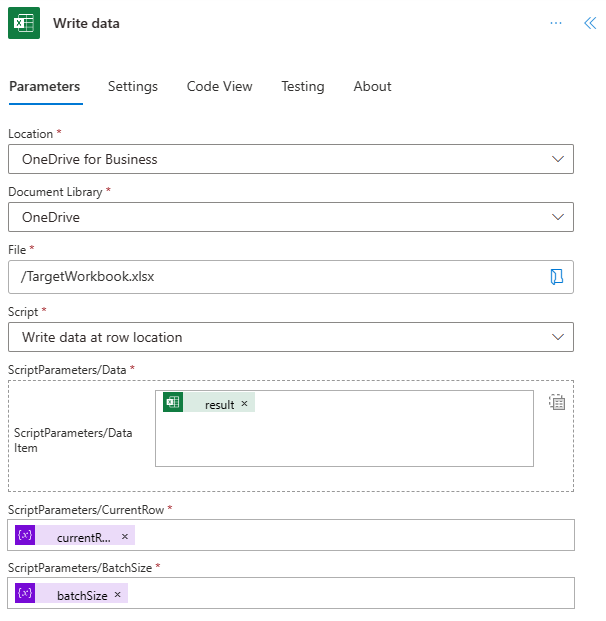The height and width of the screenshot is (621, 606).
Task: Open the file picker icon for File
Action: (x=557, y=277)
